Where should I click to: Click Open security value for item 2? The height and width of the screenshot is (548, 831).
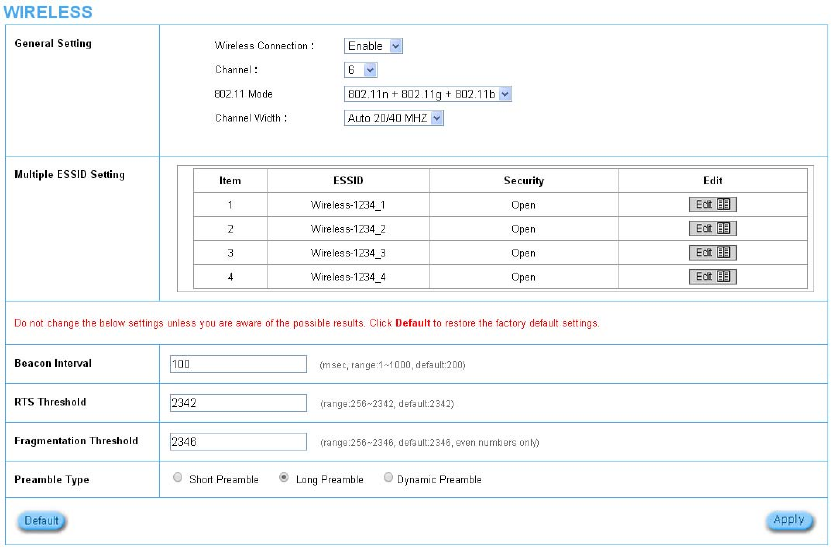coord(523,229)
